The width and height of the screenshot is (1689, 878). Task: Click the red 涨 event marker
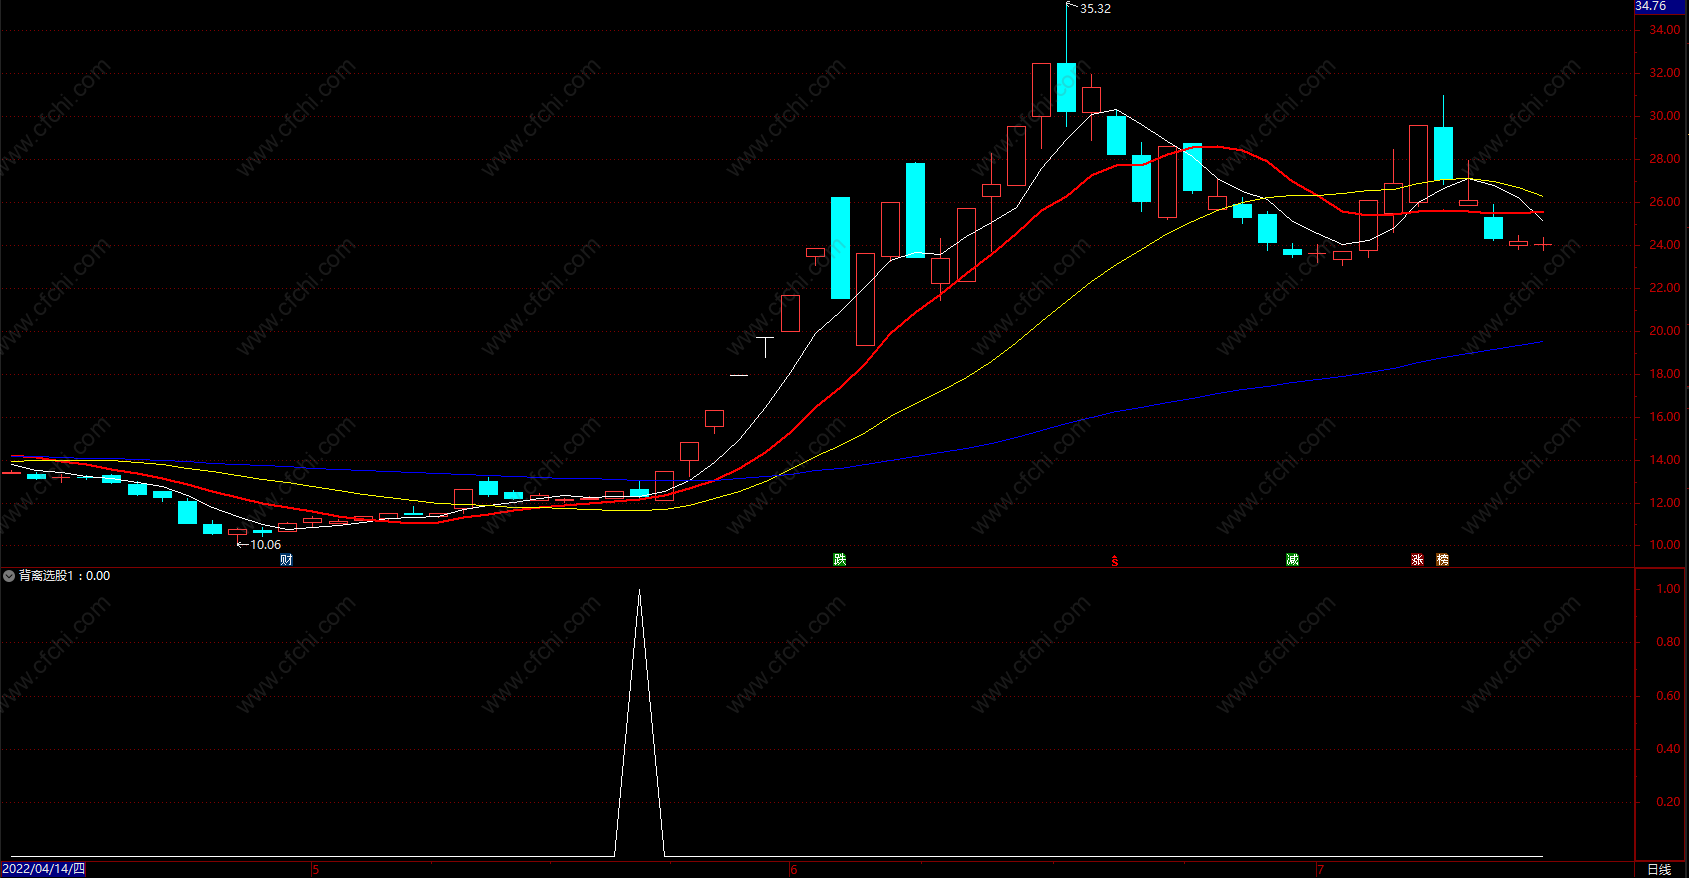pos(1418,560)
